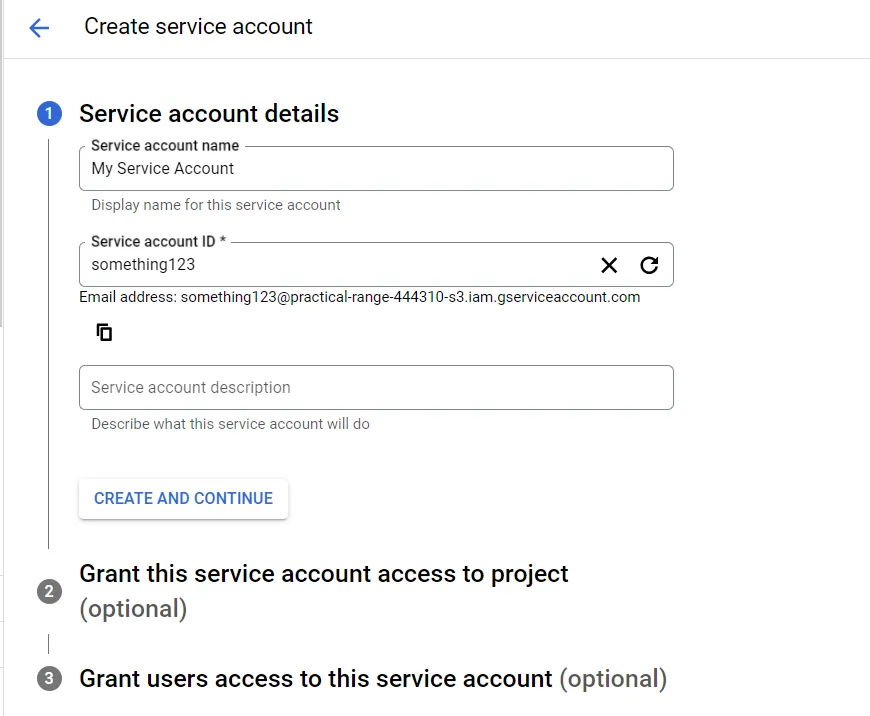Regenerate the service account ID with refresh icon
This screenshot has height=716, width=870.
click(649, 265)
